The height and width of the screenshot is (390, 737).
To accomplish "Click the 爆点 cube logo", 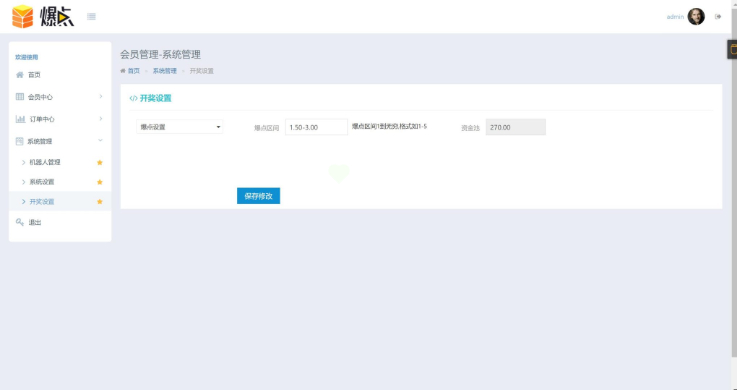I will click(x=23, y=16).
